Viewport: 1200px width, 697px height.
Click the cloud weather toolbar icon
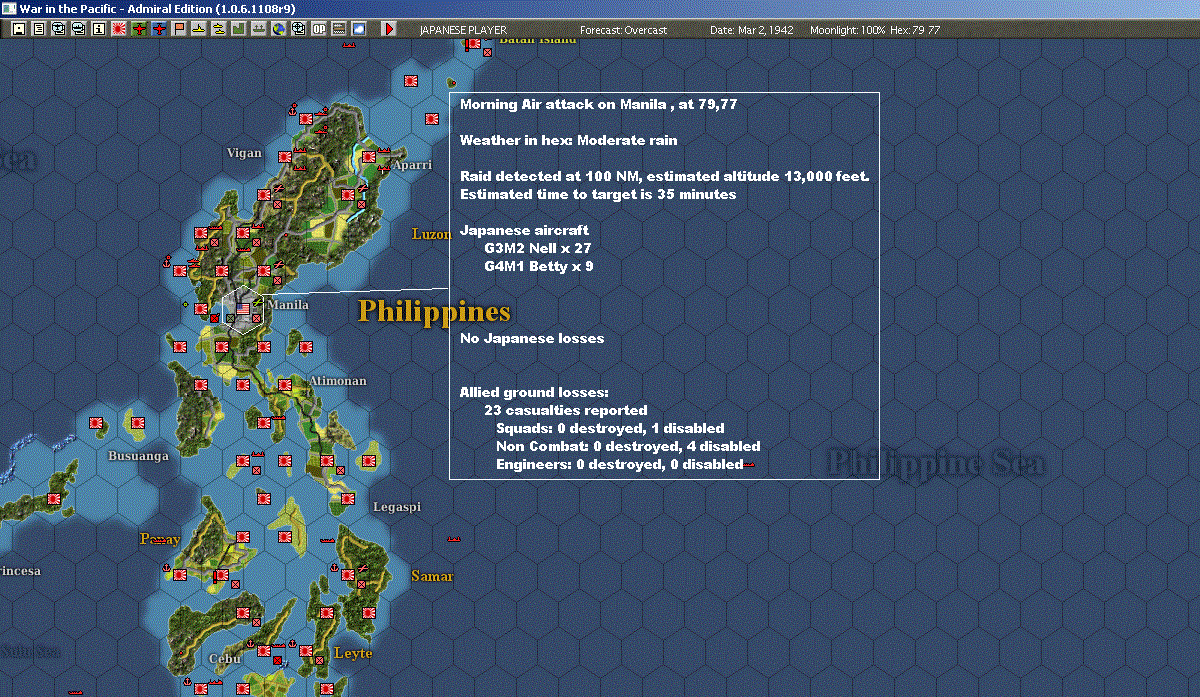click(358, 29)
